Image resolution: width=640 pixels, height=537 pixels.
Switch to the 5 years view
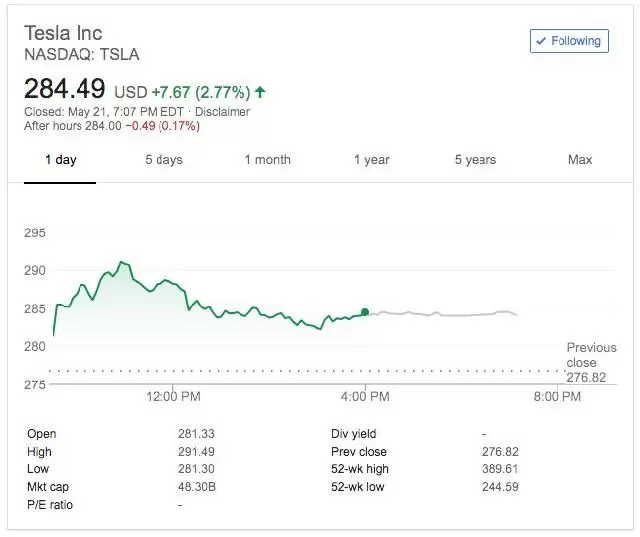click(x=475, y=160)
